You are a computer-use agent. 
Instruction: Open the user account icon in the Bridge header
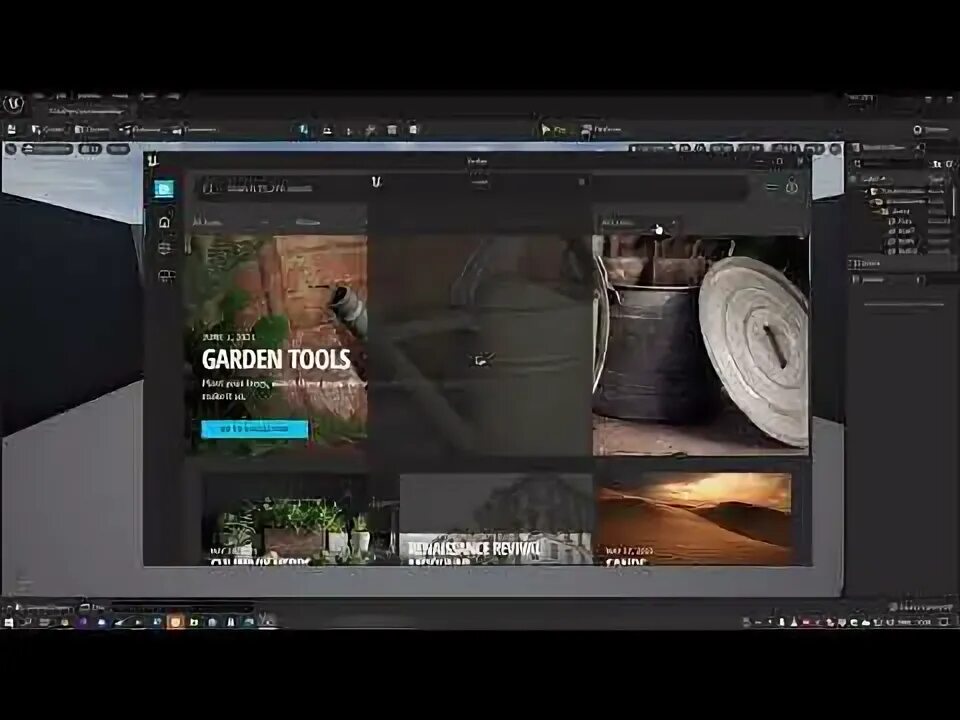pos(792,185)
